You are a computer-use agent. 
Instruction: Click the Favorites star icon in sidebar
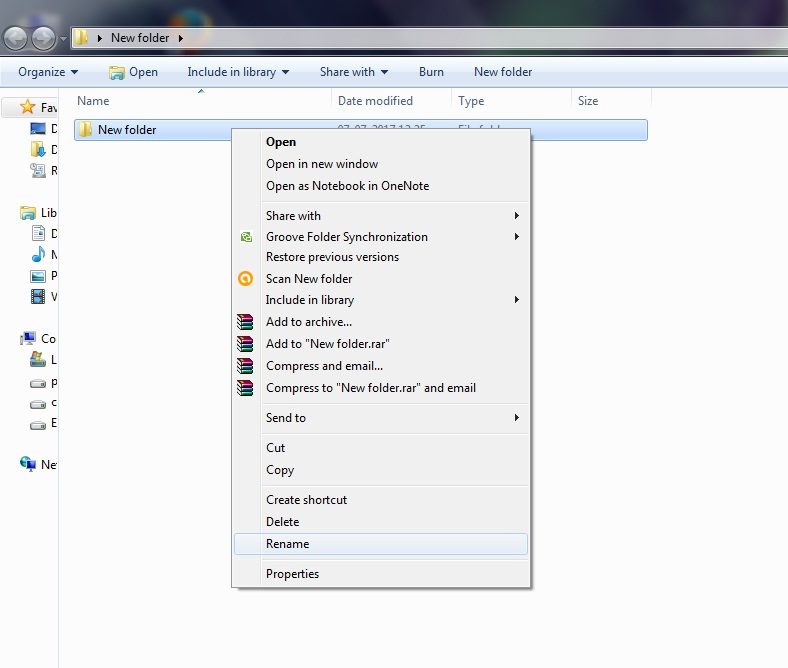(28, 107)
